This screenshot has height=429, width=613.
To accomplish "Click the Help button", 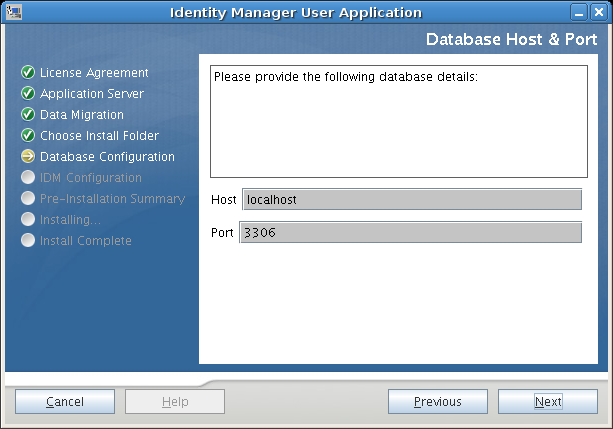I will click(x=175, y=402).
